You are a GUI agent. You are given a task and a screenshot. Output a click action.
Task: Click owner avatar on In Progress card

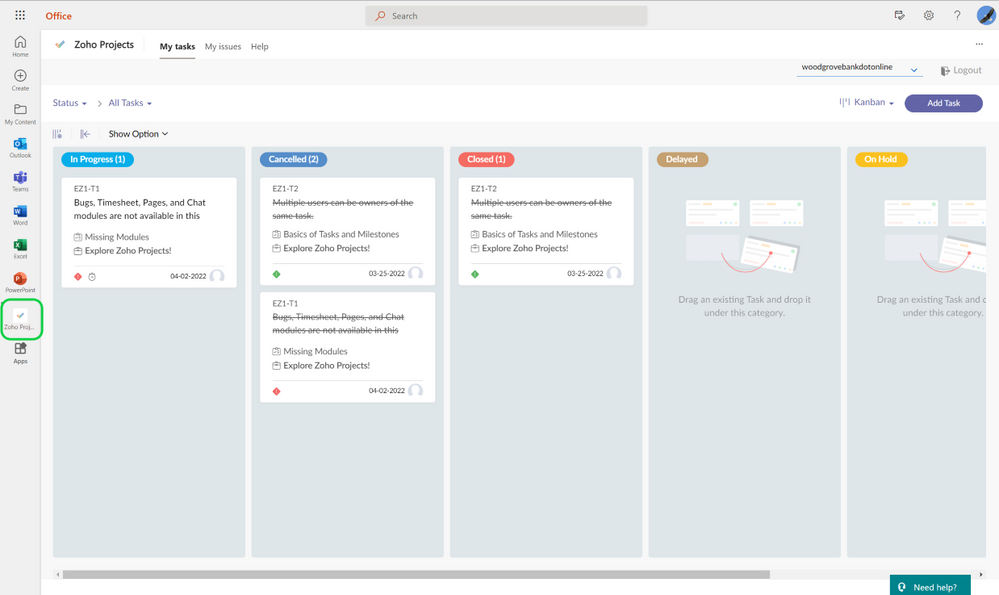click(217, 276)
